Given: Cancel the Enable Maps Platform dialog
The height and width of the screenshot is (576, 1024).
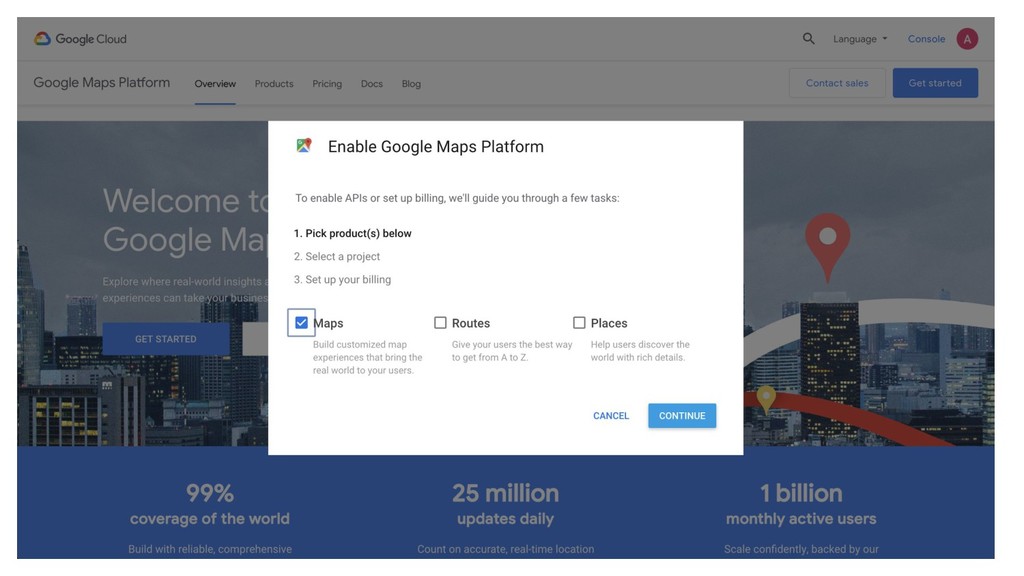Looking at the screenshot, I should click(x=611, y=415).
